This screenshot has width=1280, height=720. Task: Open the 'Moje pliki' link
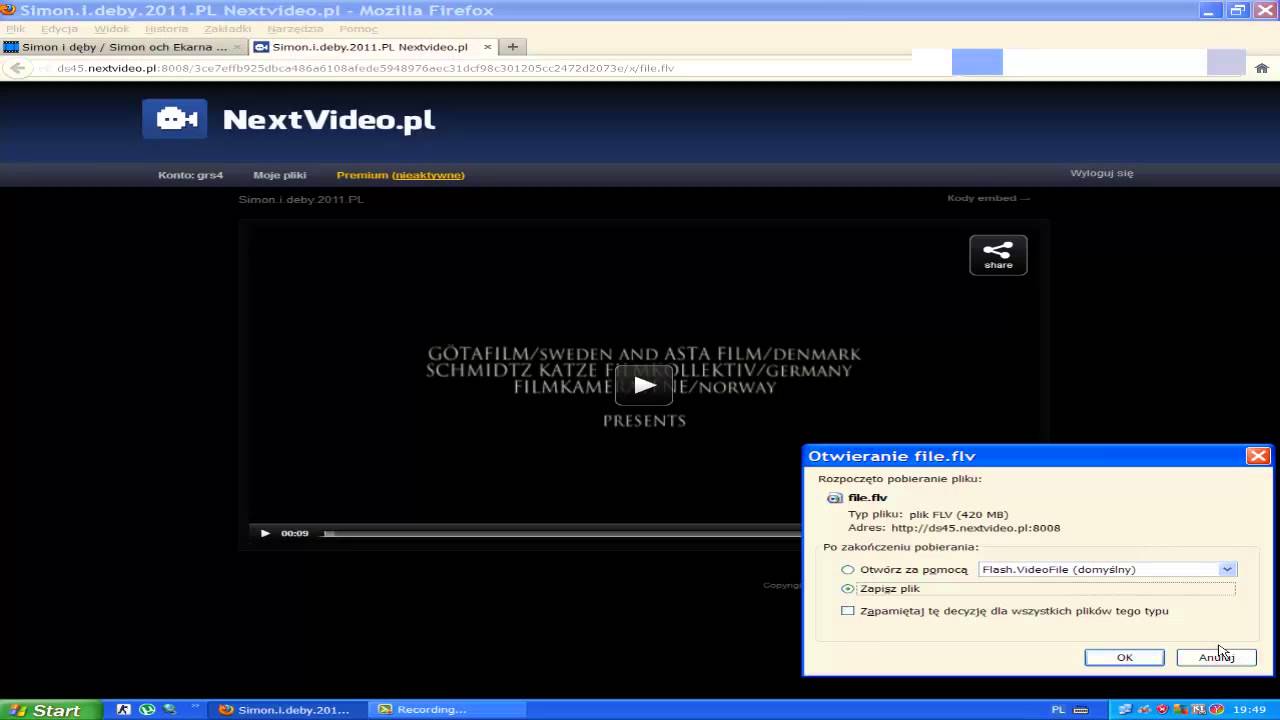[280, 175]
